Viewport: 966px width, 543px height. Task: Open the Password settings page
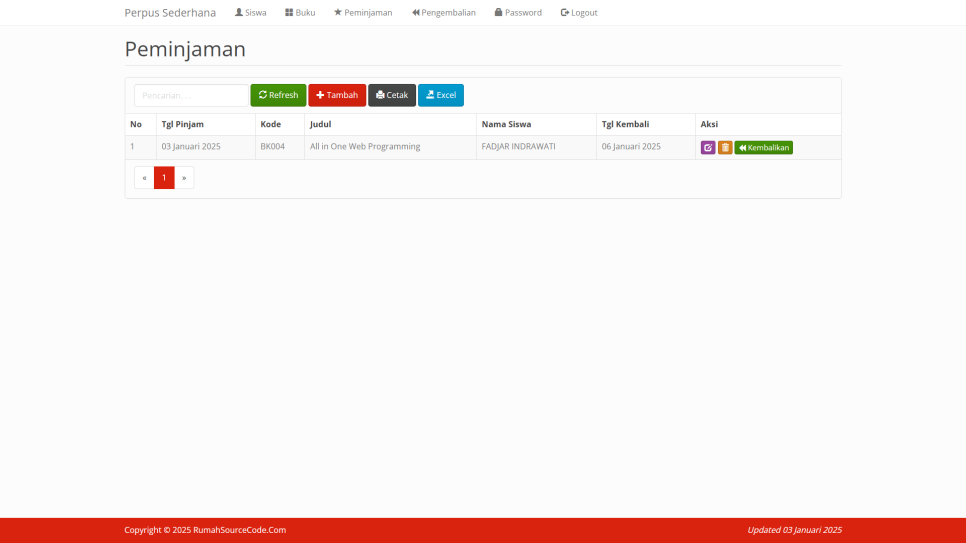pyautogui.click(x=518, y=13)
